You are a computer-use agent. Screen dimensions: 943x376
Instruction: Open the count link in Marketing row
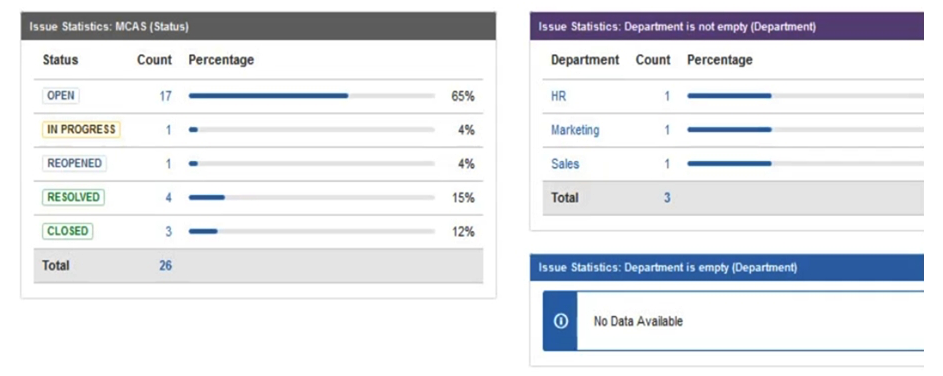click(667, 130)
